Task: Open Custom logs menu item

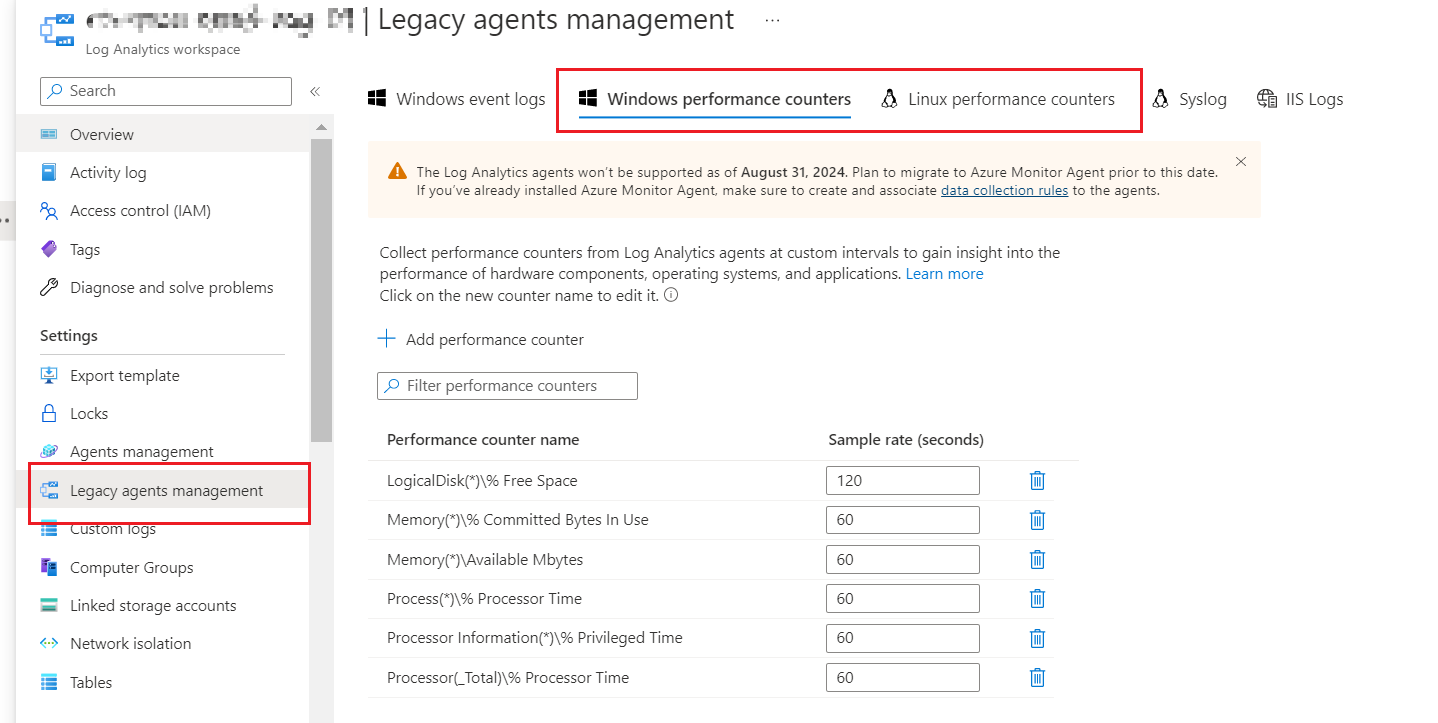Action: point(163,529)
